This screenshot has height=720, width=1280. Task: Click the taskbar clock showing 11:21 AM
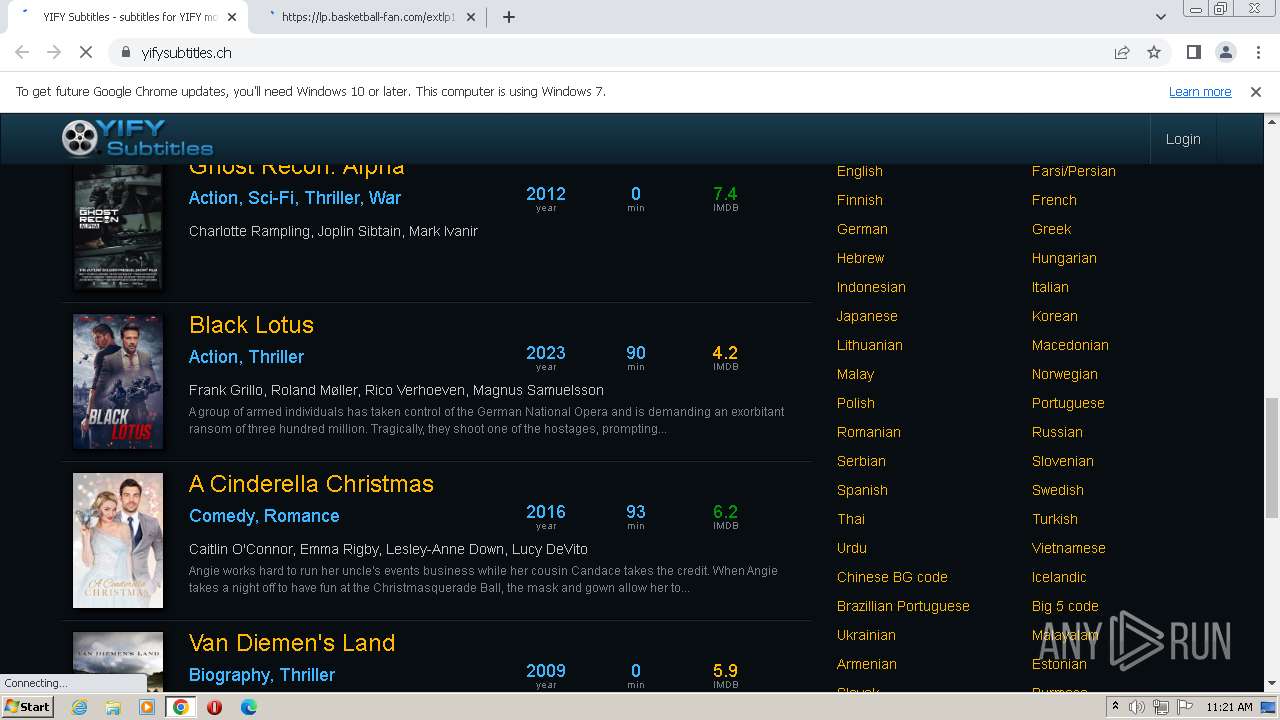point(1229,707)
